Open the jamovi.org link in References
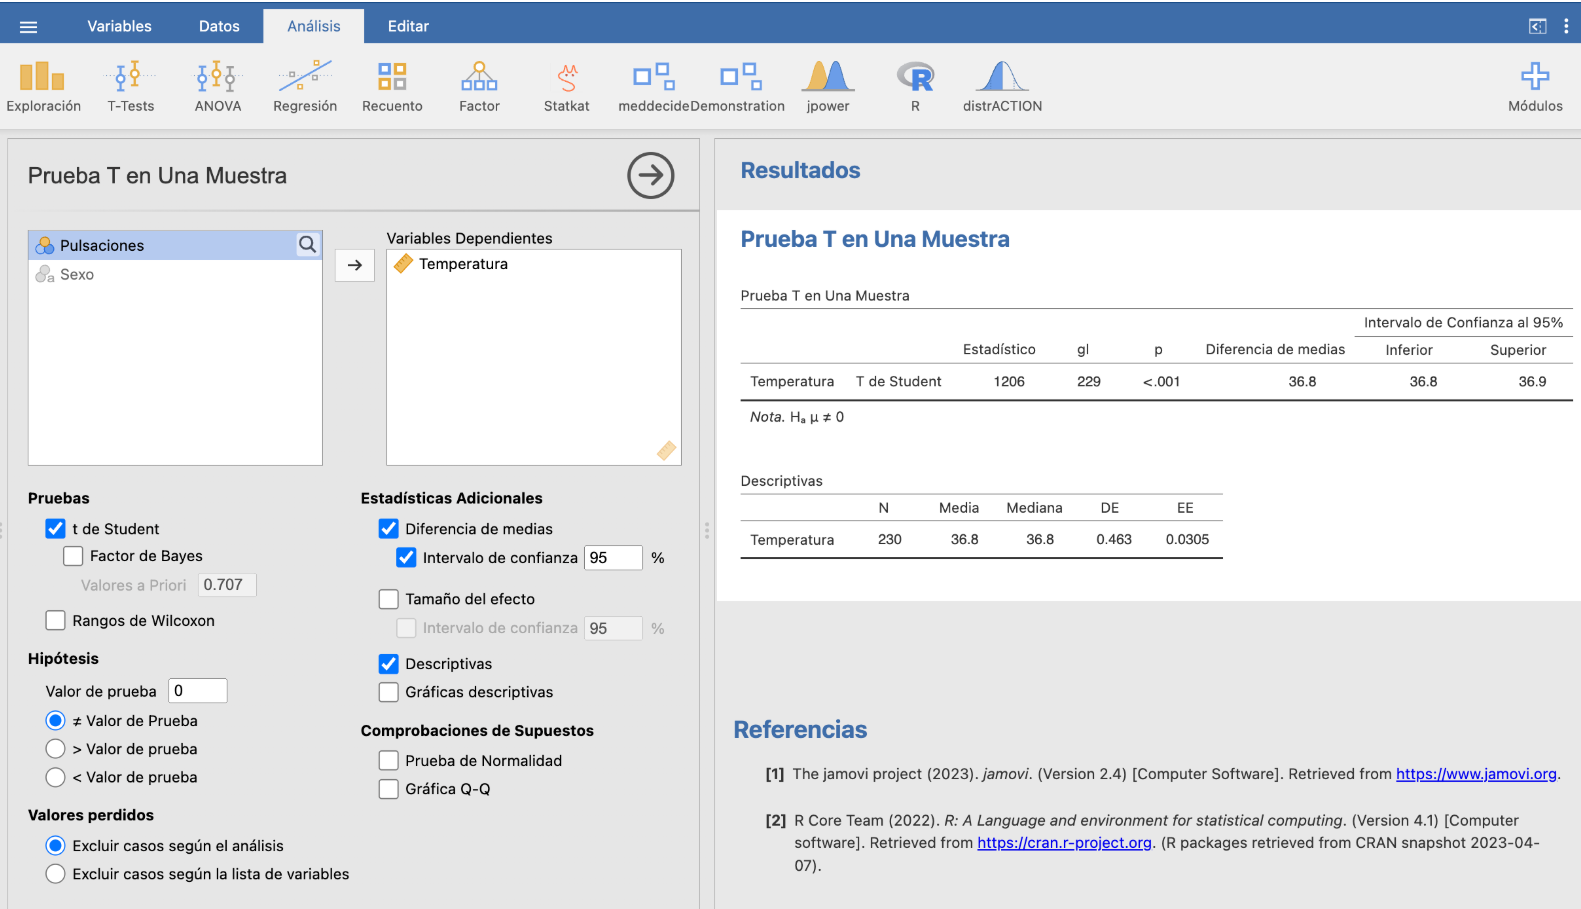 1476,774
